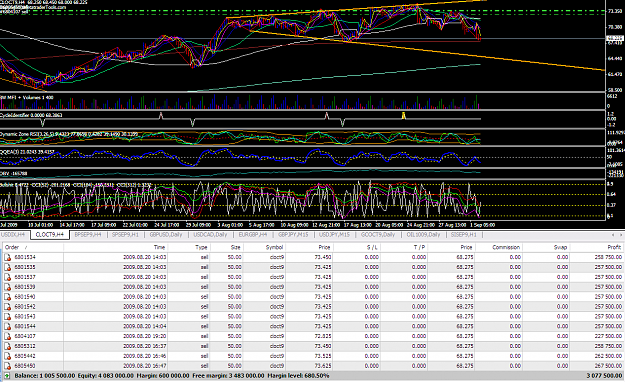Sort orders by the Swap column header
This screenshot has height=382, width=625.
point(546,247)
